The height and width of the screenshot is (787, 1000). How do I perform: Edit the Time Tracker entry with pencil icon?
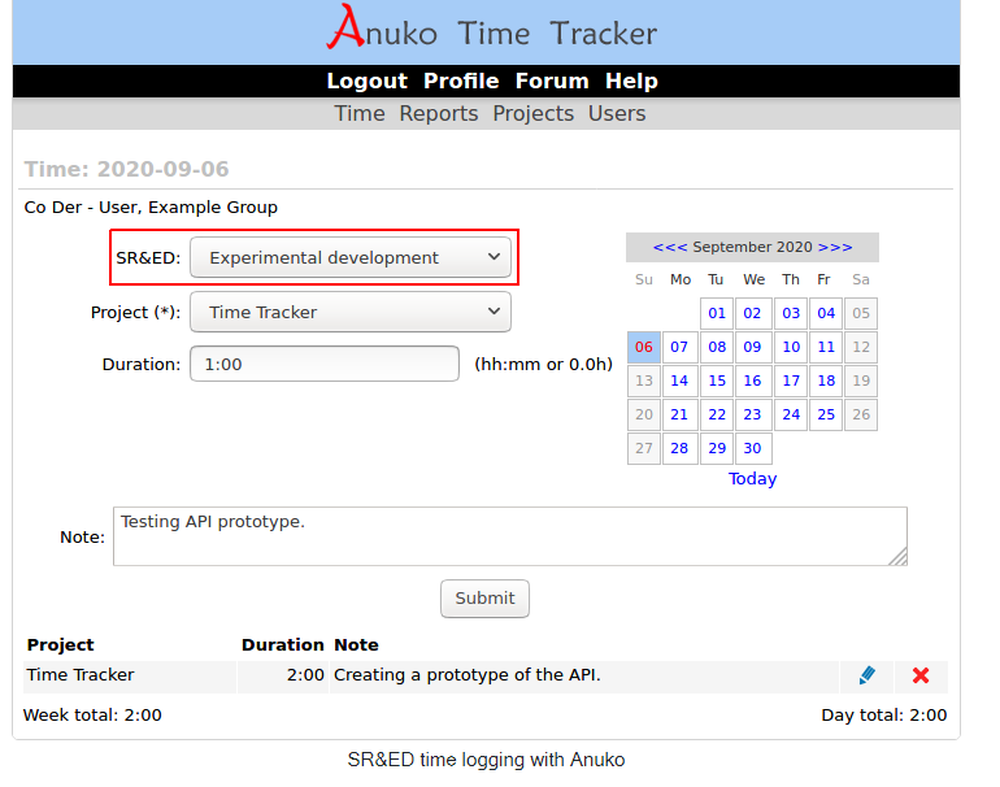(867, 675)
